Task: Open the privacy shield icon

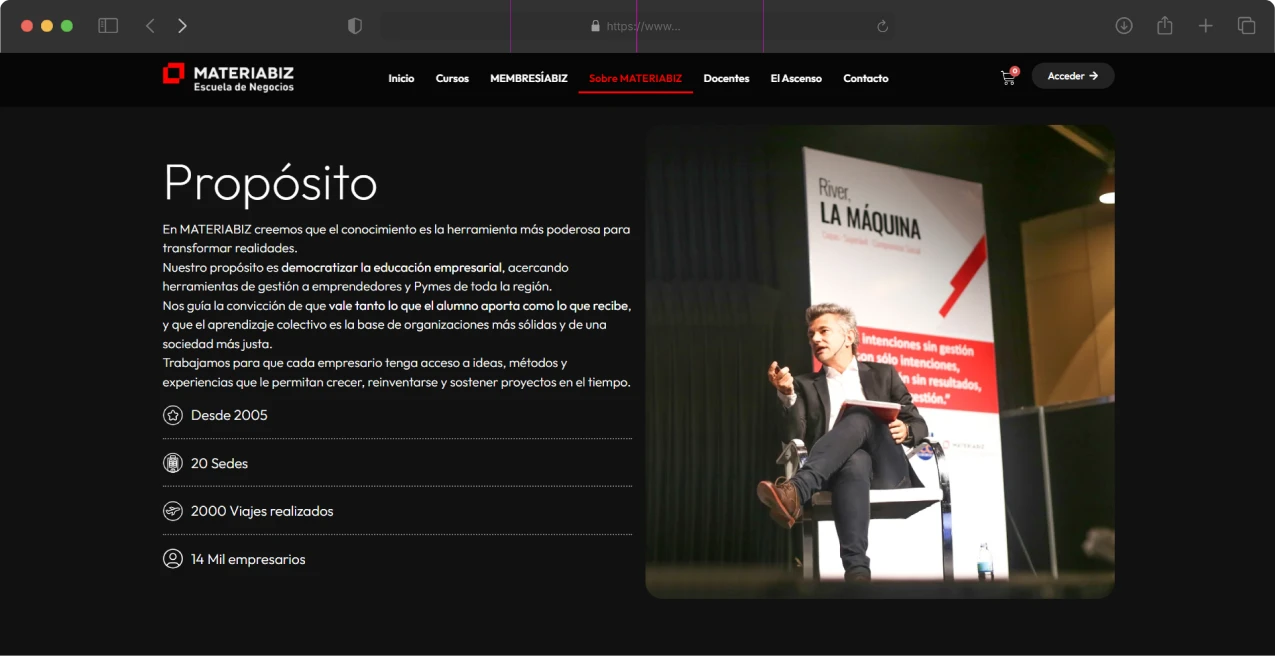Action: [355, 26]
